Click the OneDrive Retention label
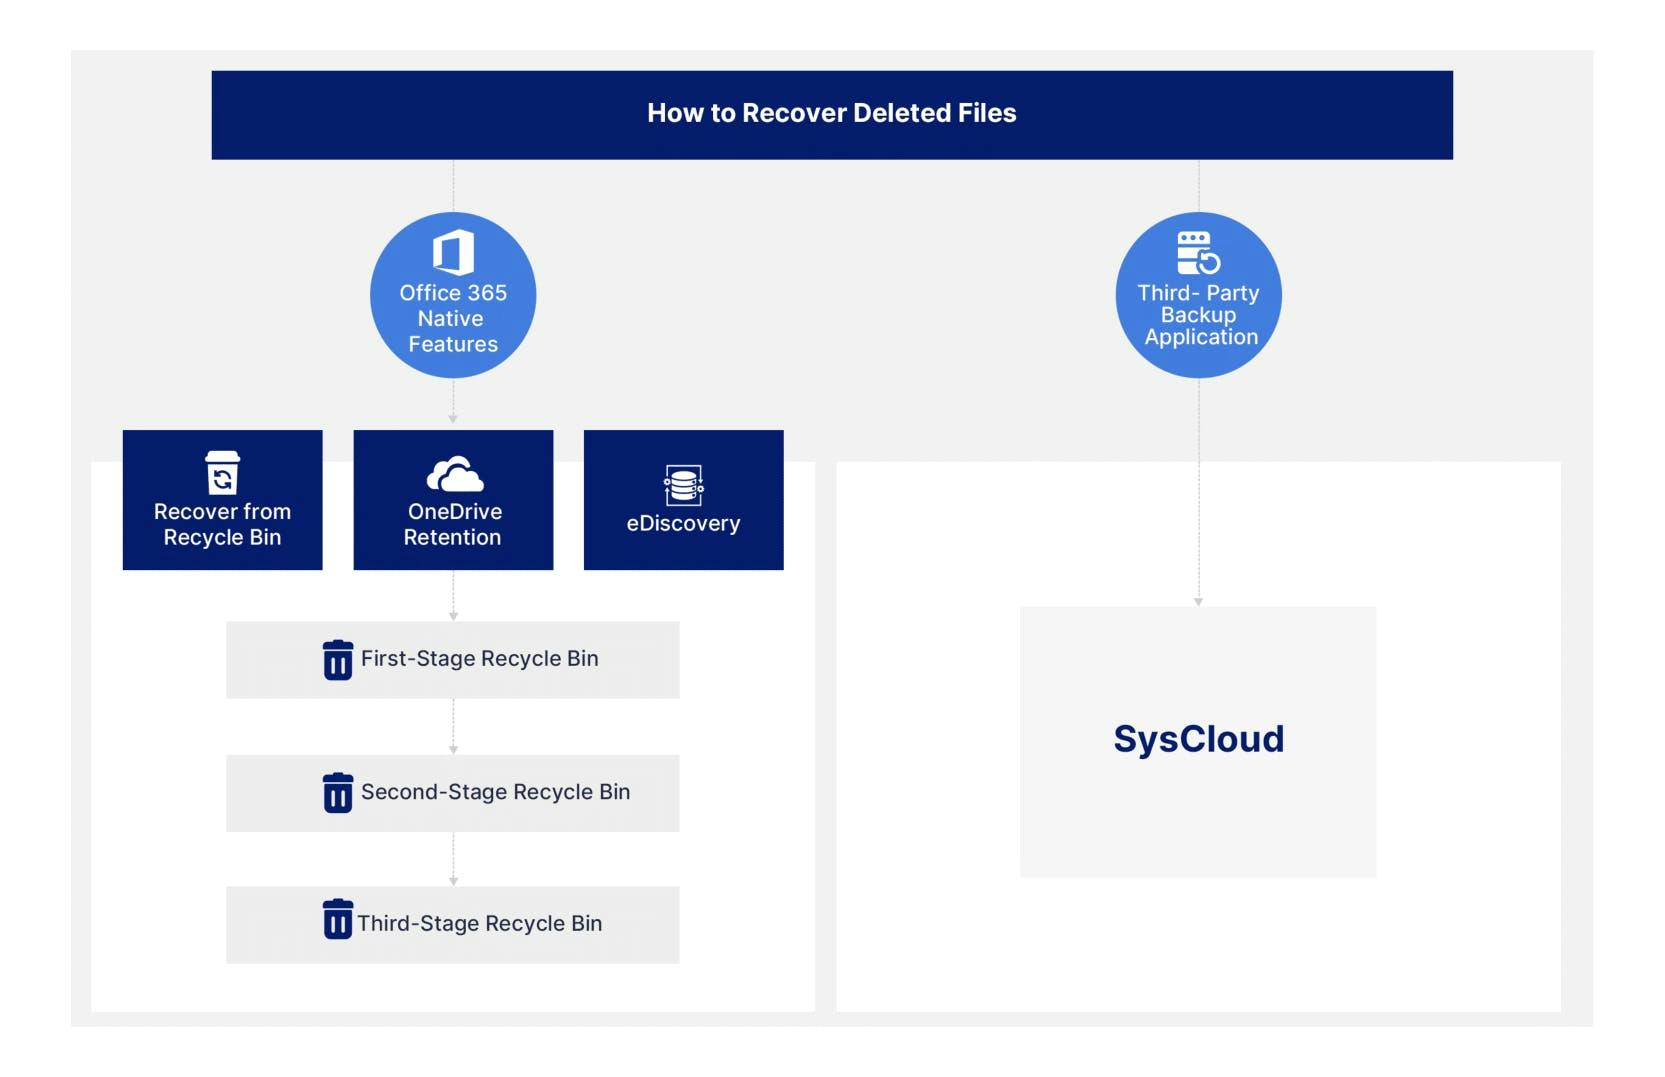The height and width of the screenshot is (1077, 1665). (x=453, y=524)
